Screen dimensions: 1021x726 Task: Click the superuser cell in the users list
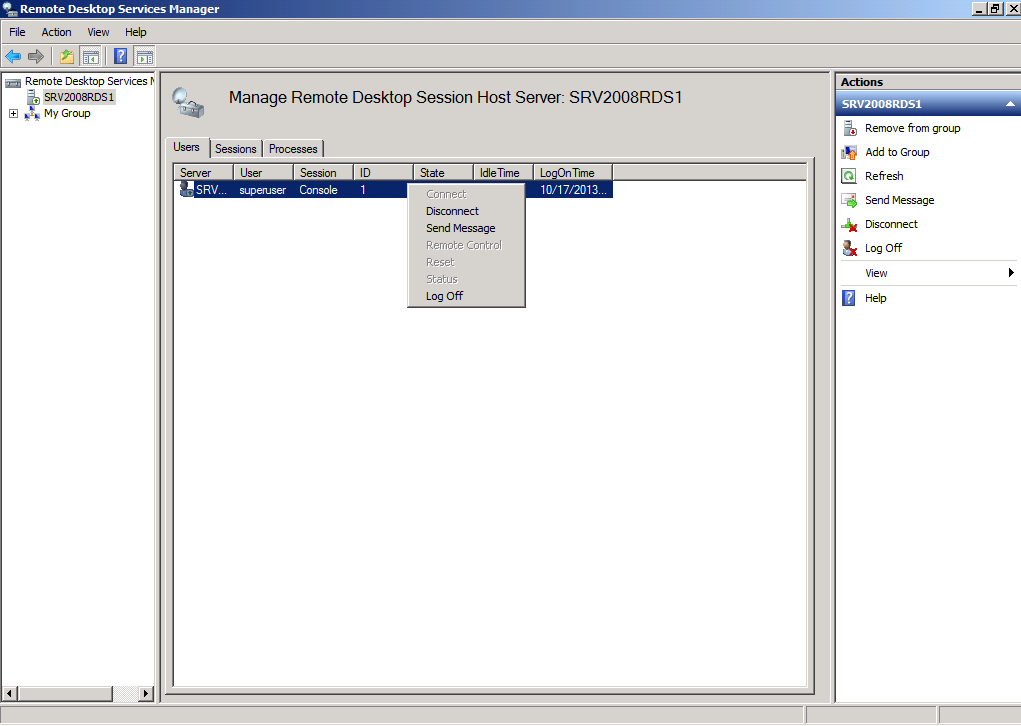click(x=262, y=190)
